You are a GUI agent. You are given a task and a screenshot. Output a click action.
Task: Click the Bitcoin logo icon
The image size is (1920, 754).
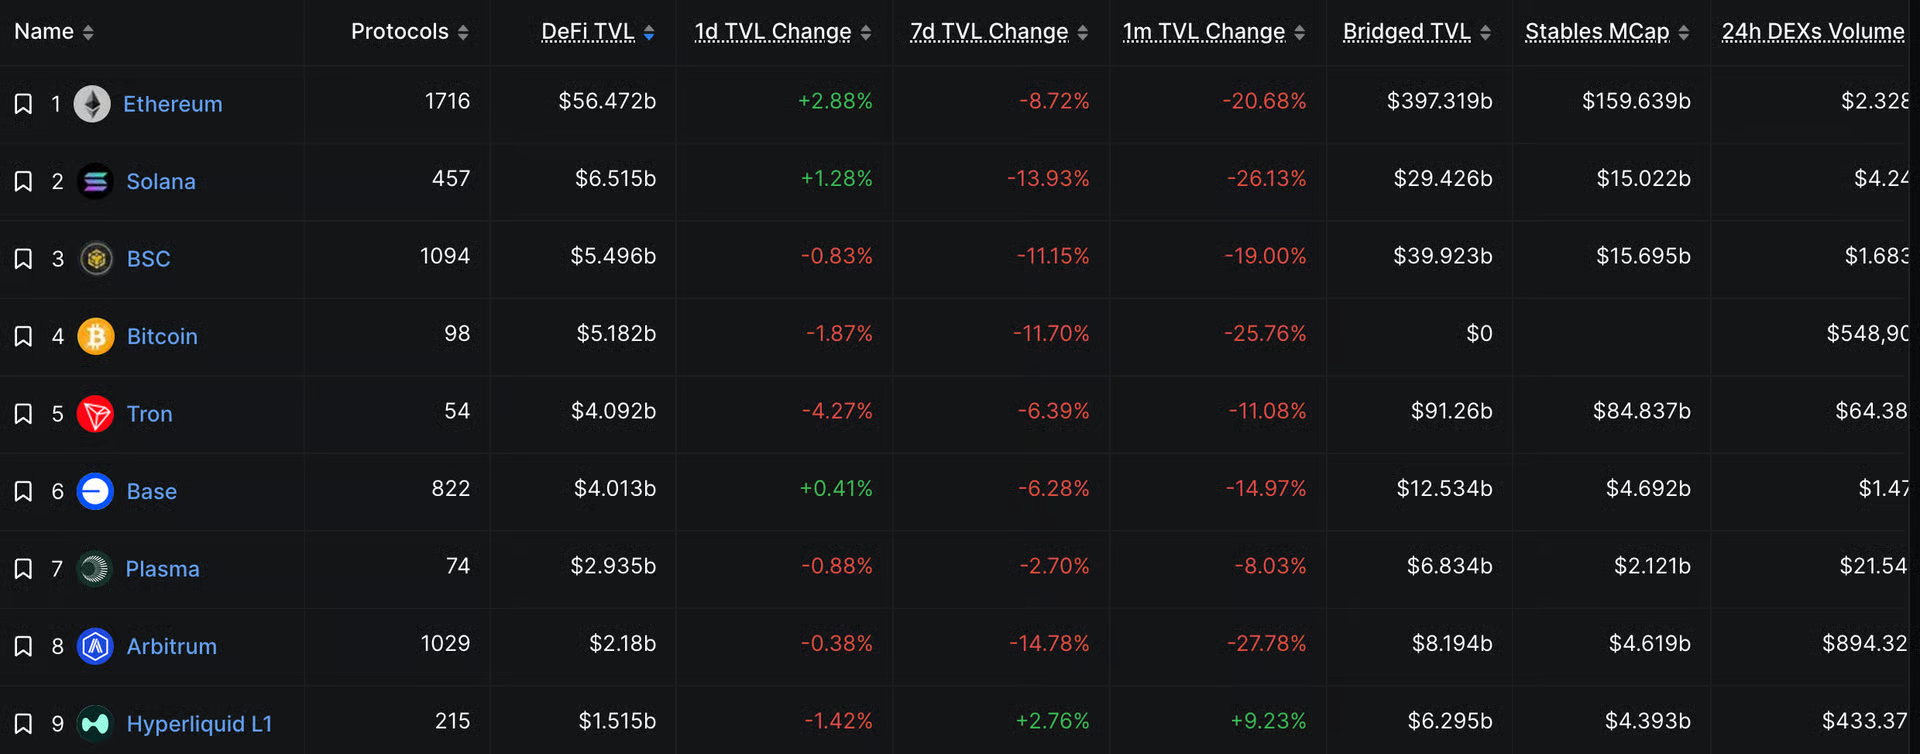tap(96, 336)
